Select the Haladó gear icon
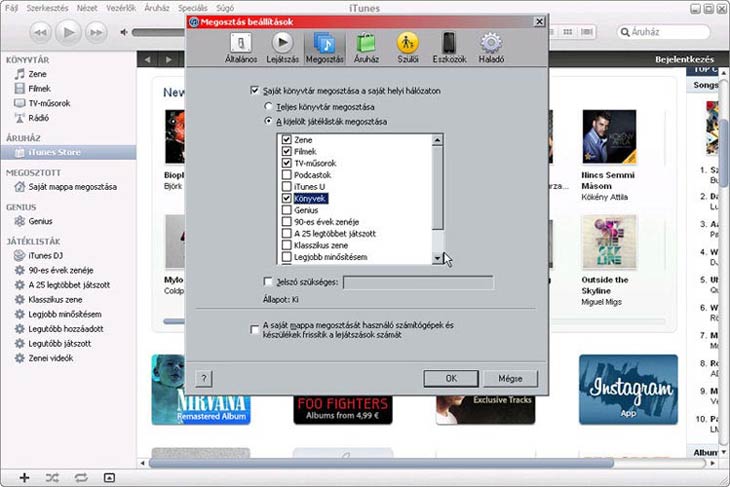Image resolution: width=730 pixels, height=487 pixels. pos(491,46)
